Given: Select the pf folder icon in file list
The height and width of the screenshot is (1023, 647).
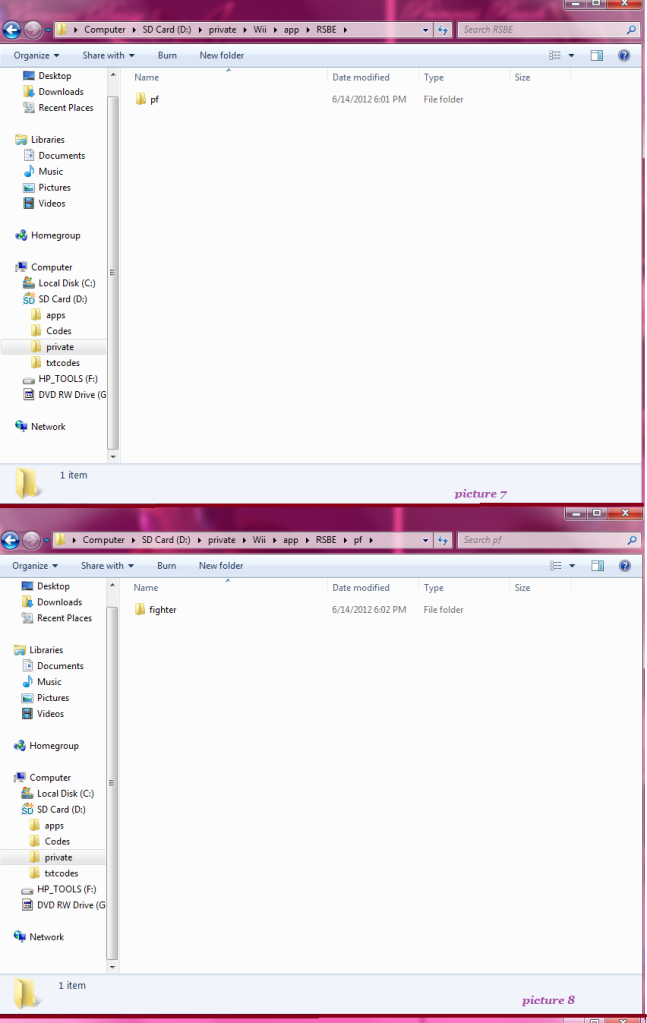Looking at the screenshot, I should coord(141,99).
